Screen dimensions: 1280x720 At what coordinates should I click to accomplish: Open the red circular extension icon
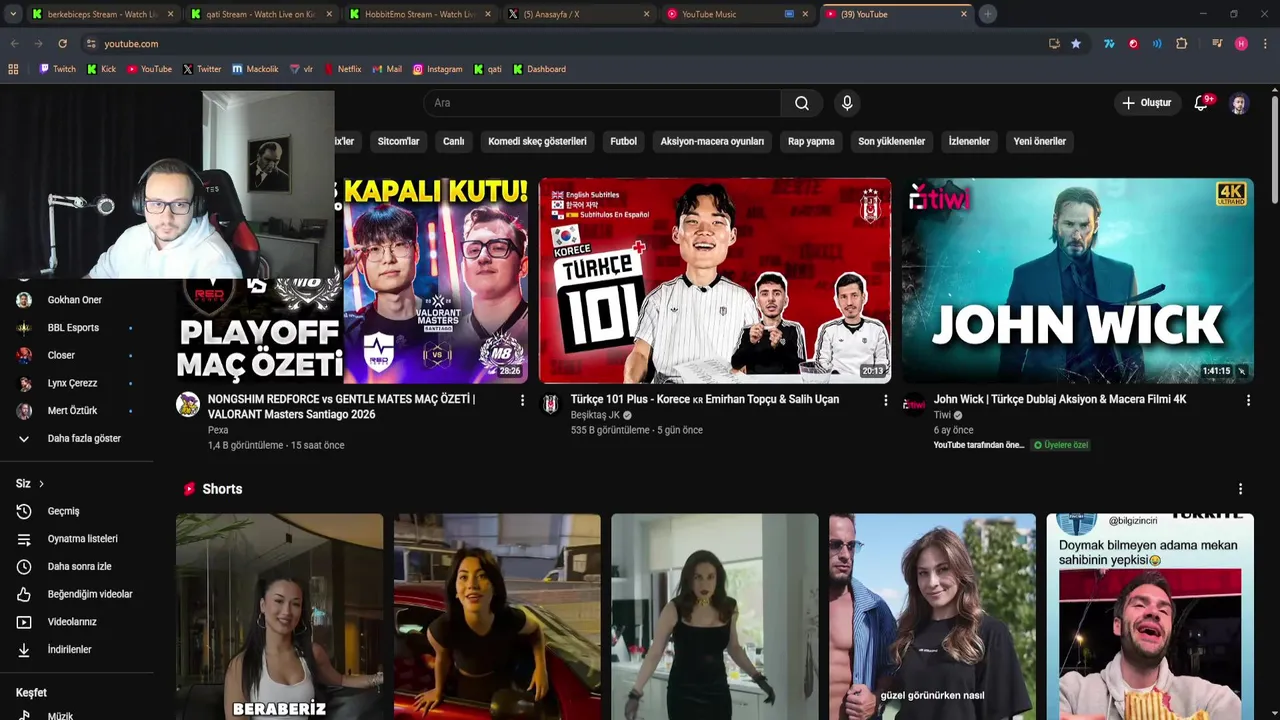point(1133,44)
